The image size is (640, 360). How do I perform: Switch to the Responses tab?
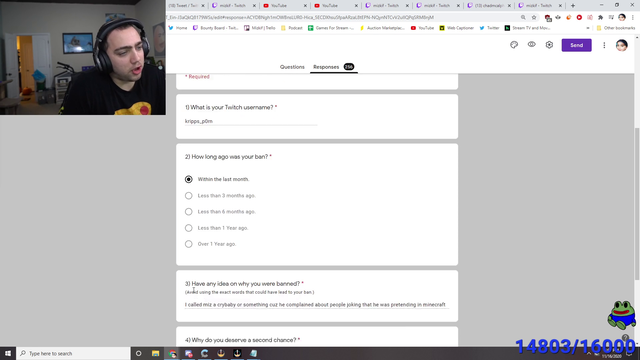point(333,67)
